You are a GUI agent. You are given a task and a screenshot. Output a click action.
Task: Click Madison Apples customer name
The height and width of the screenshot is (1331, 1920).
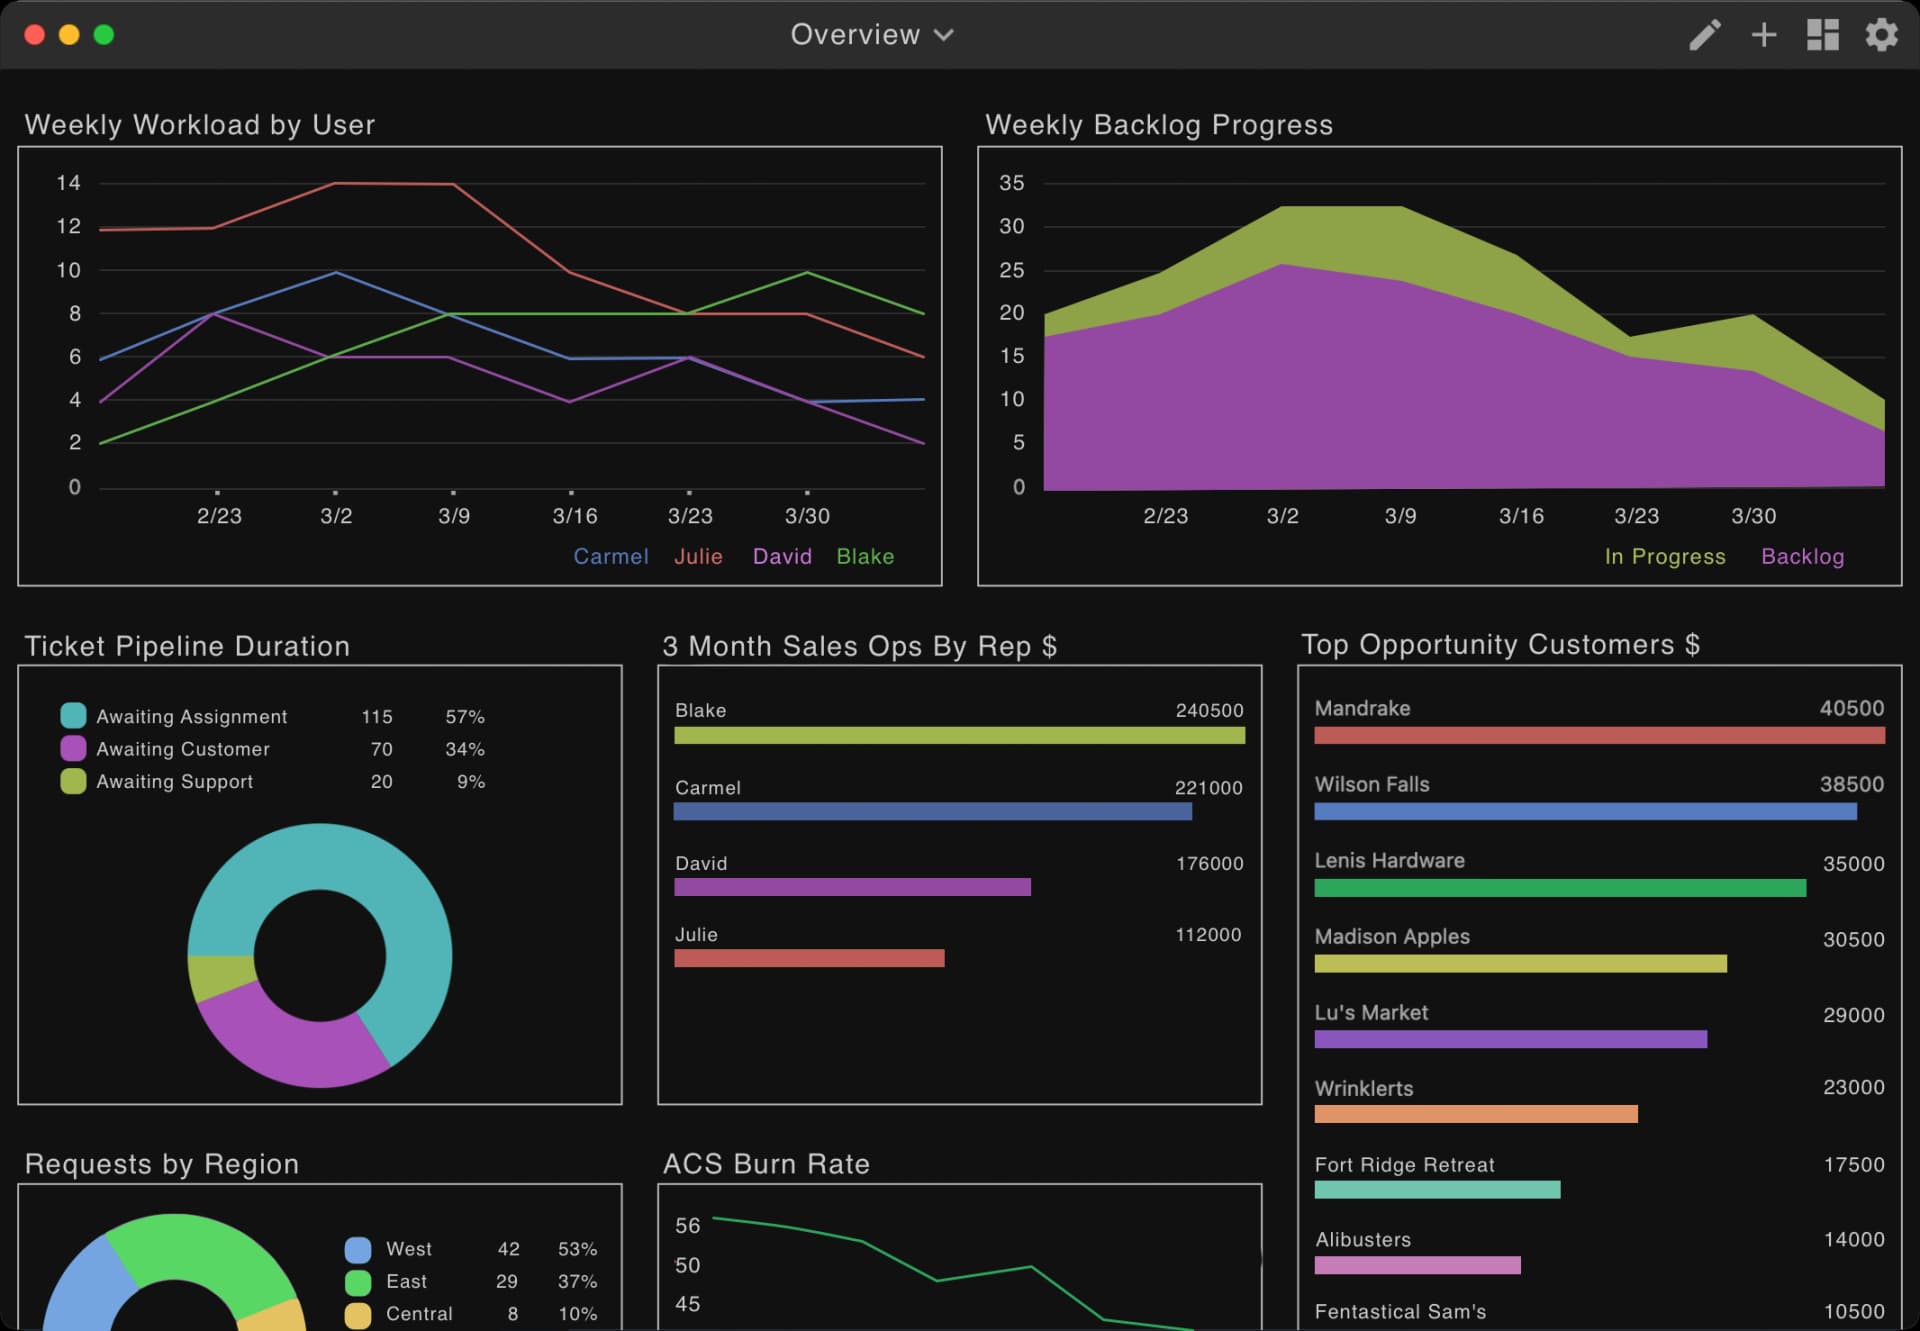tap(1392, 937)
